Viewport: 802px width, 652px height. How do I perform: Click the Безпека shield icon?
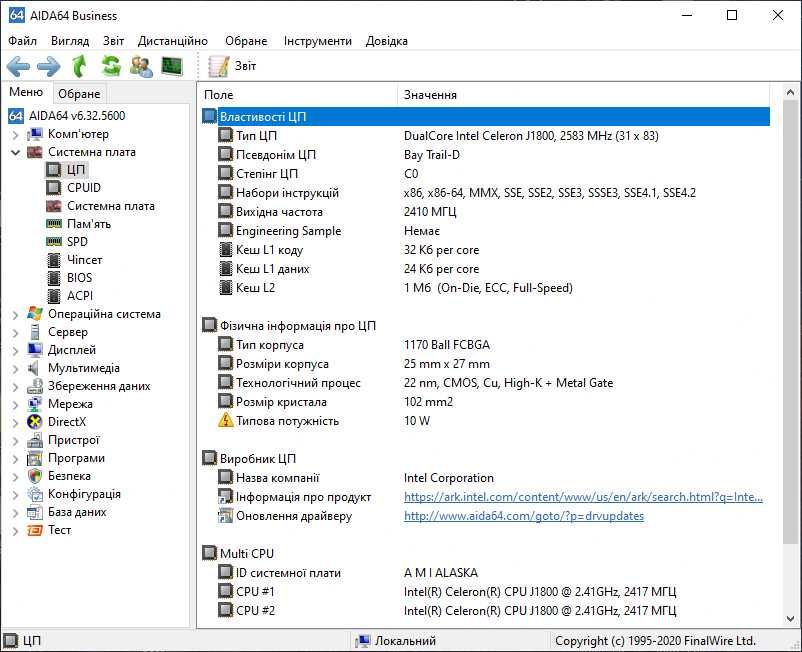[35, 476]
